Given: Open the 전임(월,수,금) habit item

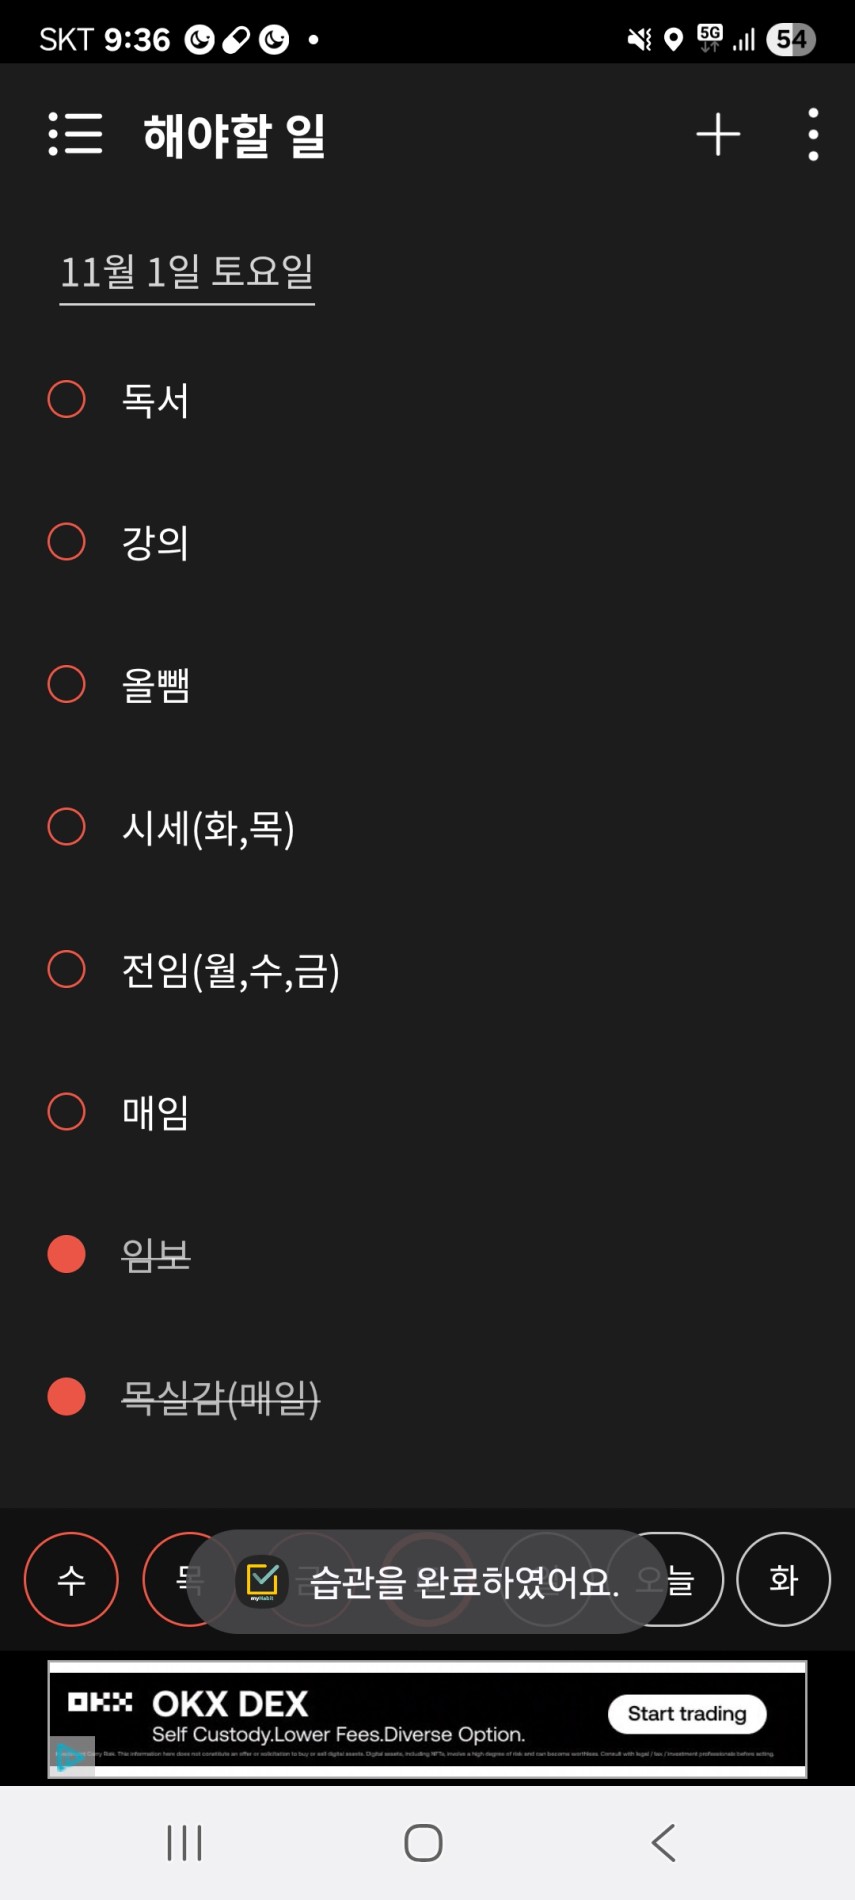Looking at the screenshot, I should (230, 970).
